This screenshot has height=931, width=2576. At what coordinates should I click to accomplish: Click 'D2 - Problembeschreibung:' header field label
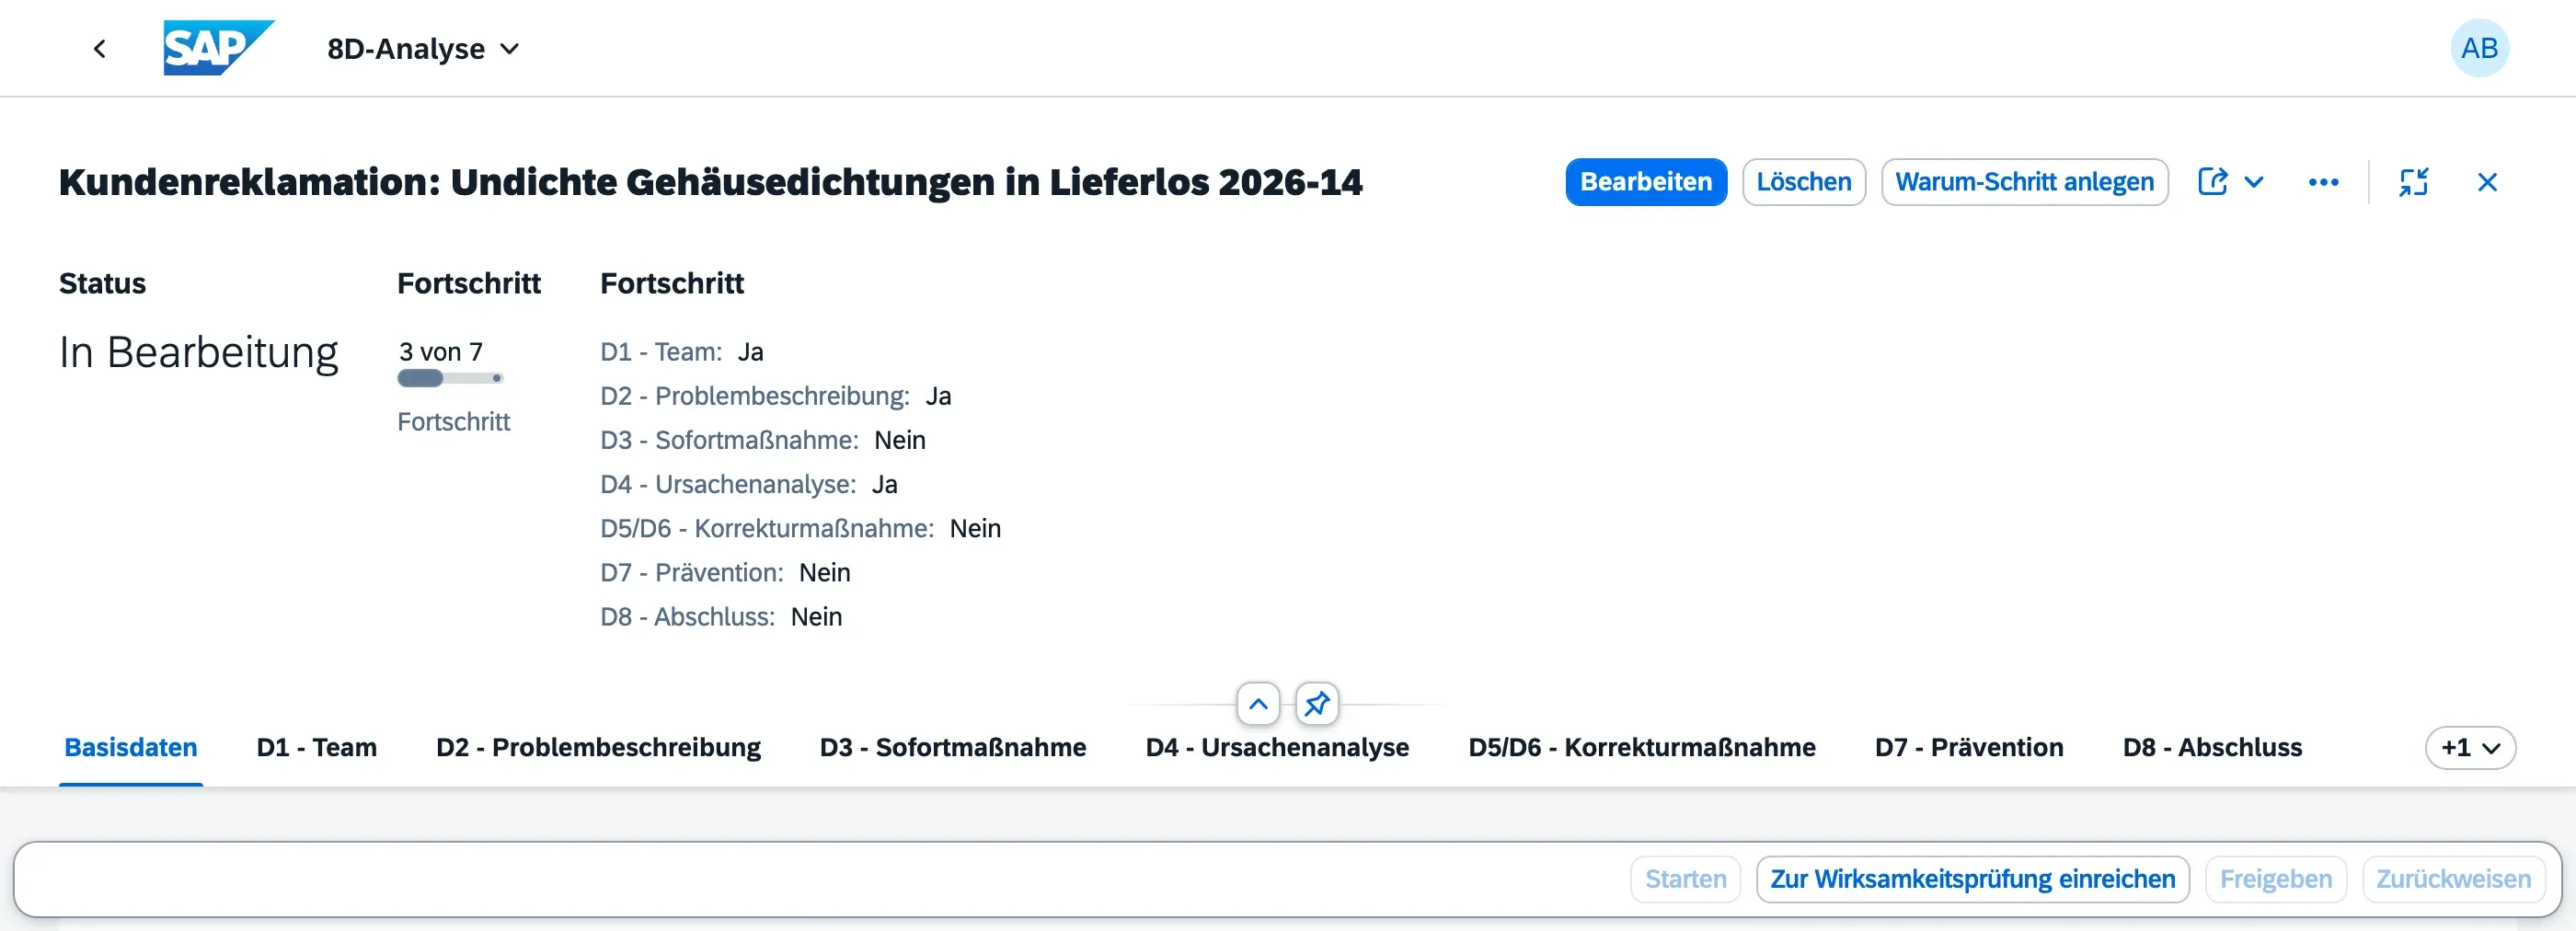(755, 396)
